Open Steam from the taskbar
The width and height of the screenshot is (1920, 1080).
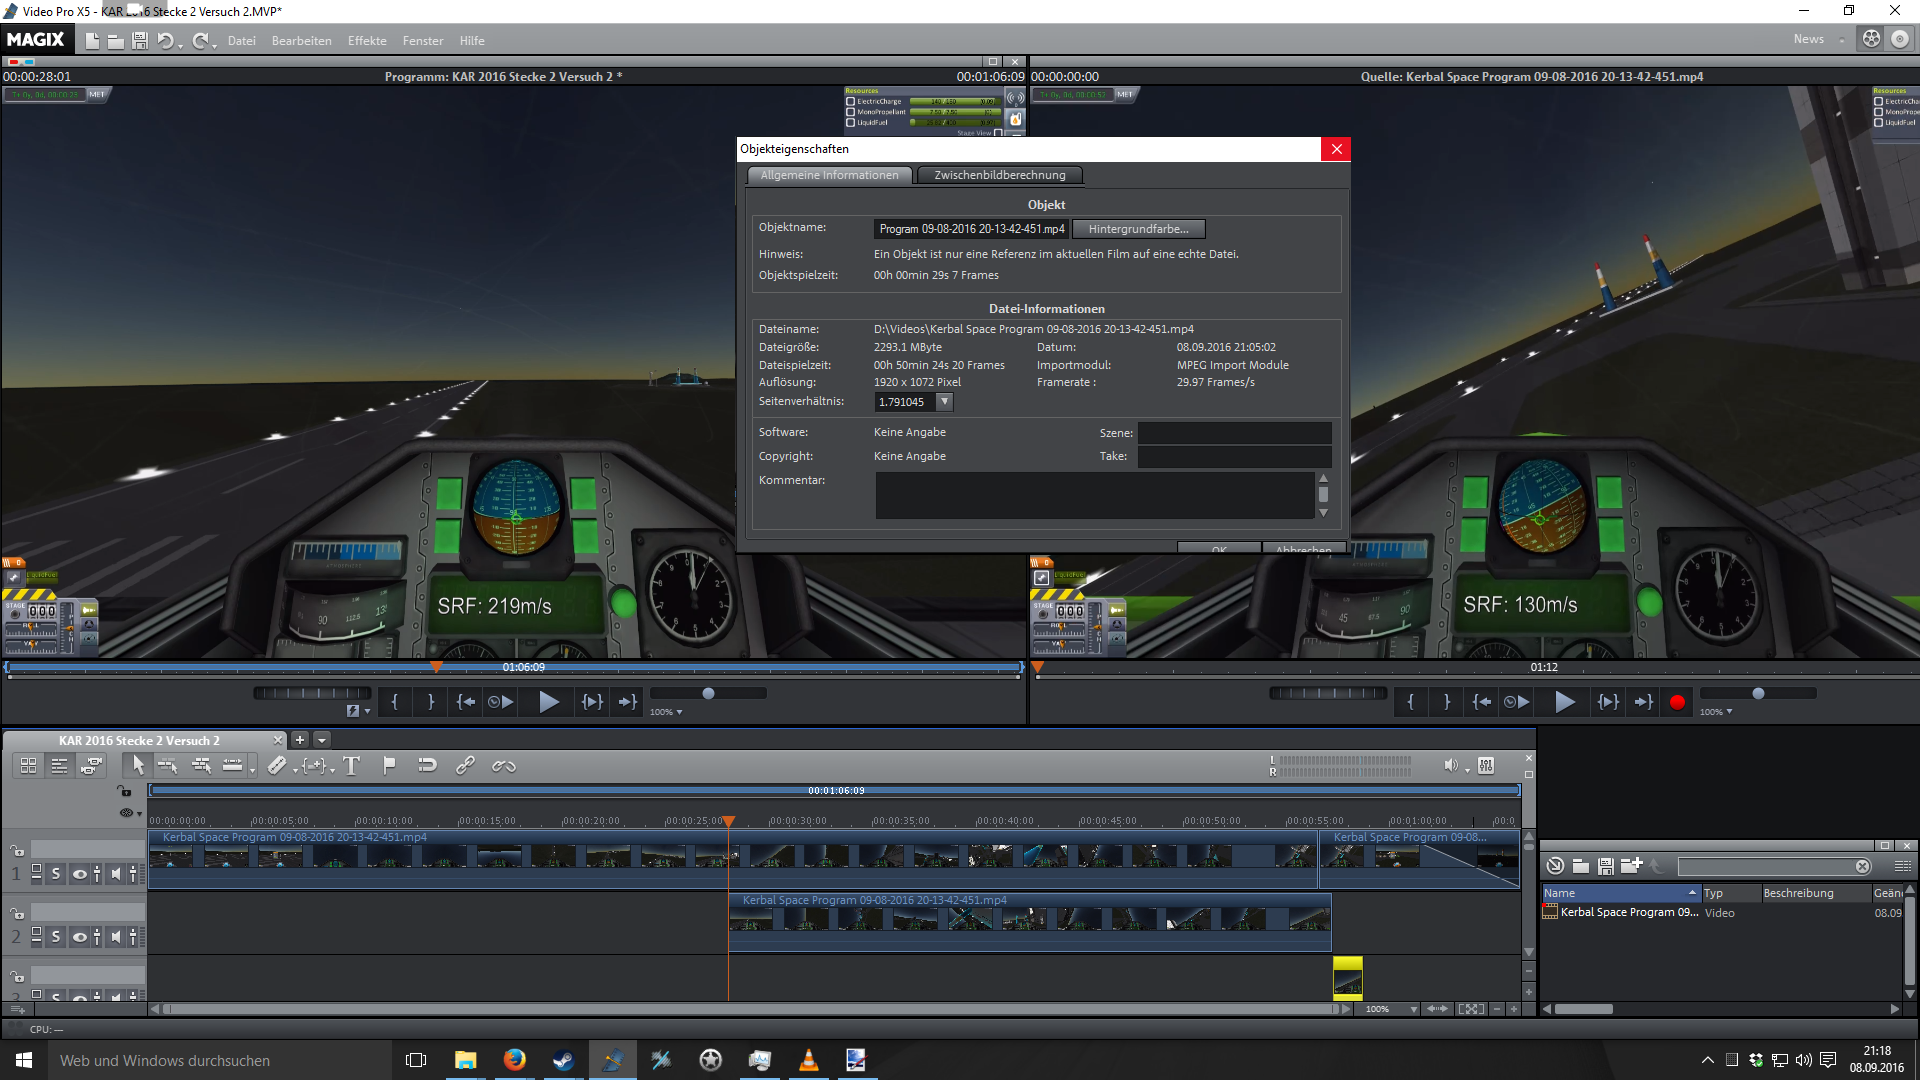tap(563, 1060)
